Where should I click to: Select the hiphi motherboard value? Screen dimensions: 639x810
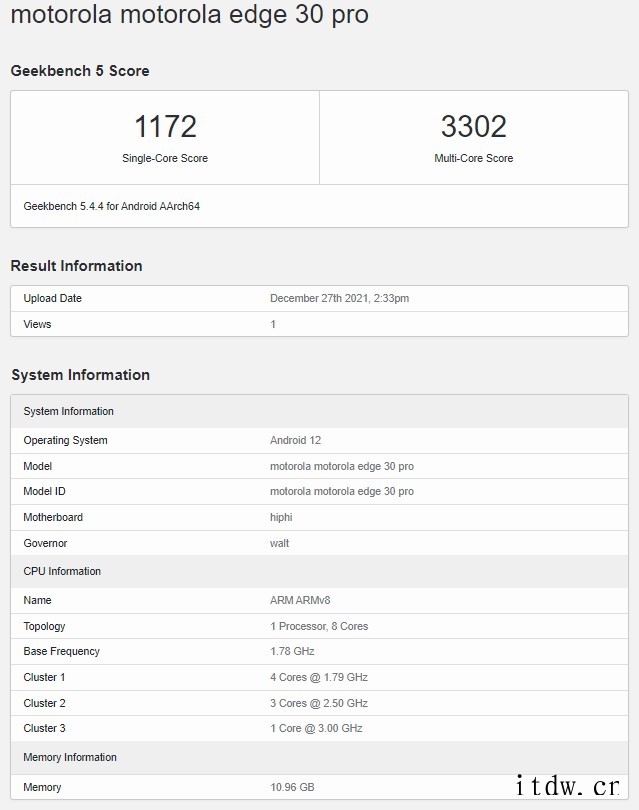pyautogui.click(x=281, y=517)
